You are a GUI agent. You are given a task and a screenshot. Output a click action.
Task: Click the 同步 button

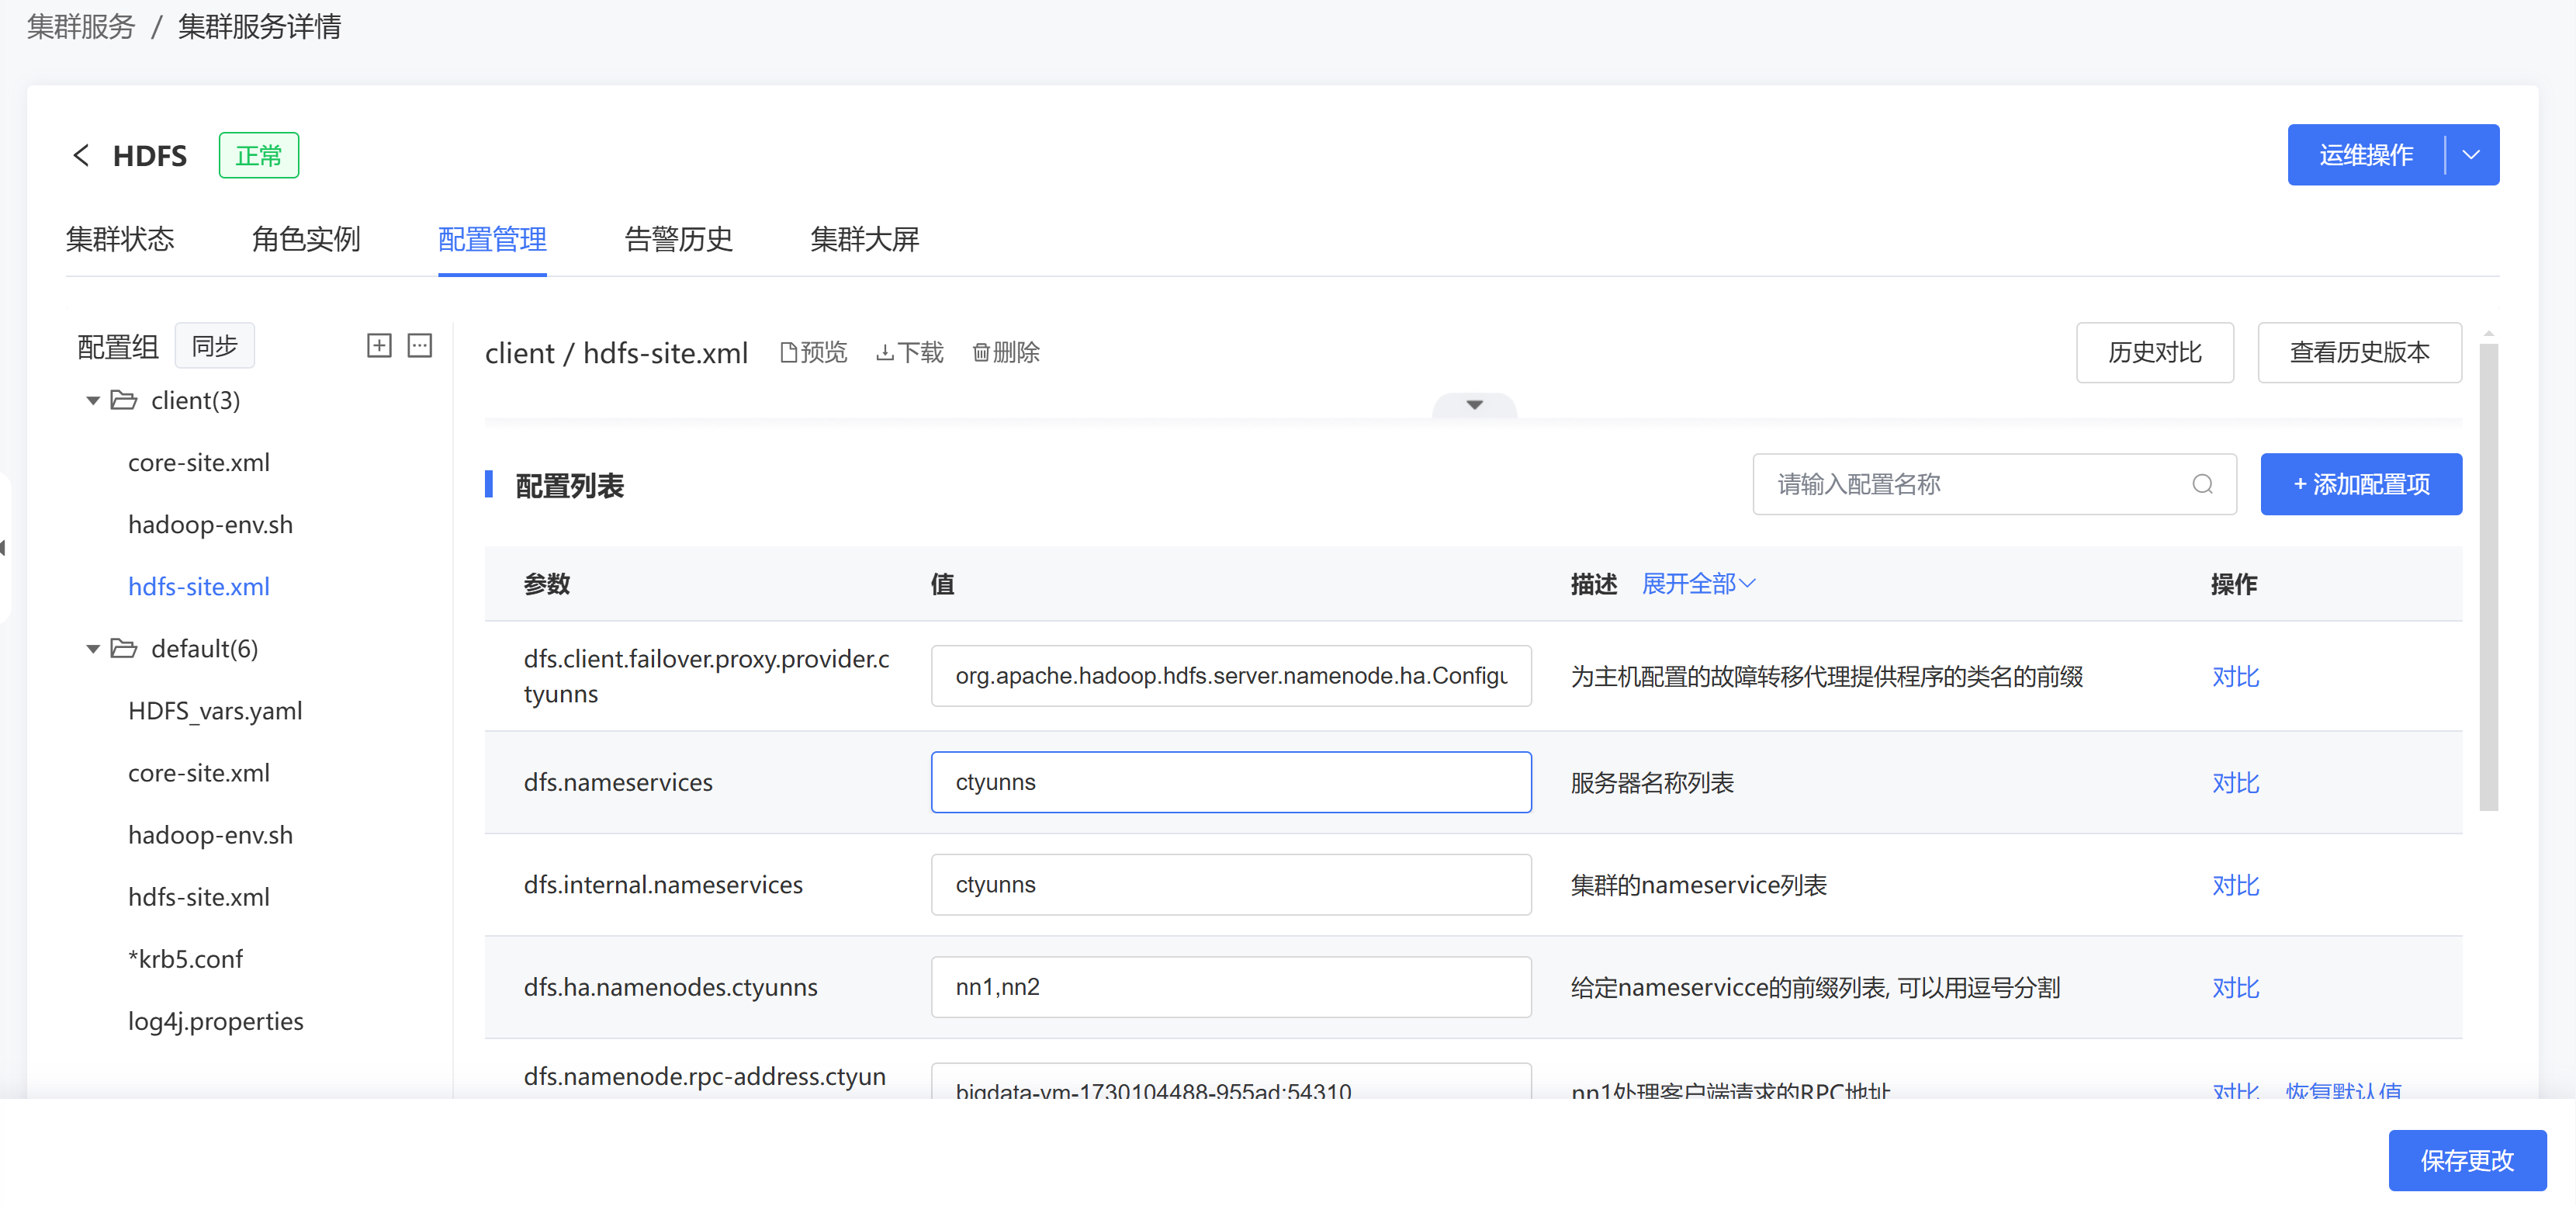point(214,345)
